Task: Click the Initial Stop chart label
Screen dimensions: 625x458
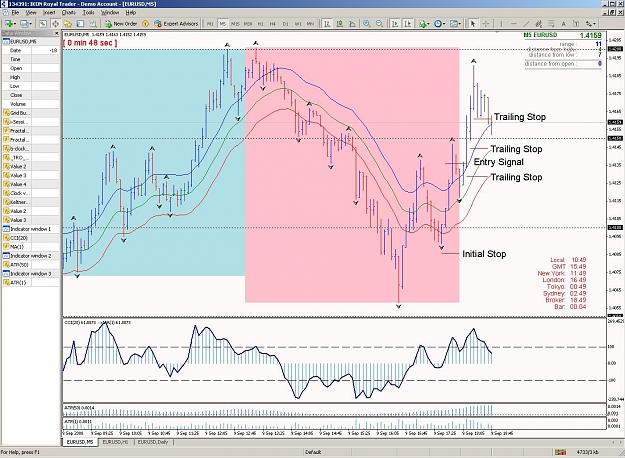Action: tap(484, 254)
